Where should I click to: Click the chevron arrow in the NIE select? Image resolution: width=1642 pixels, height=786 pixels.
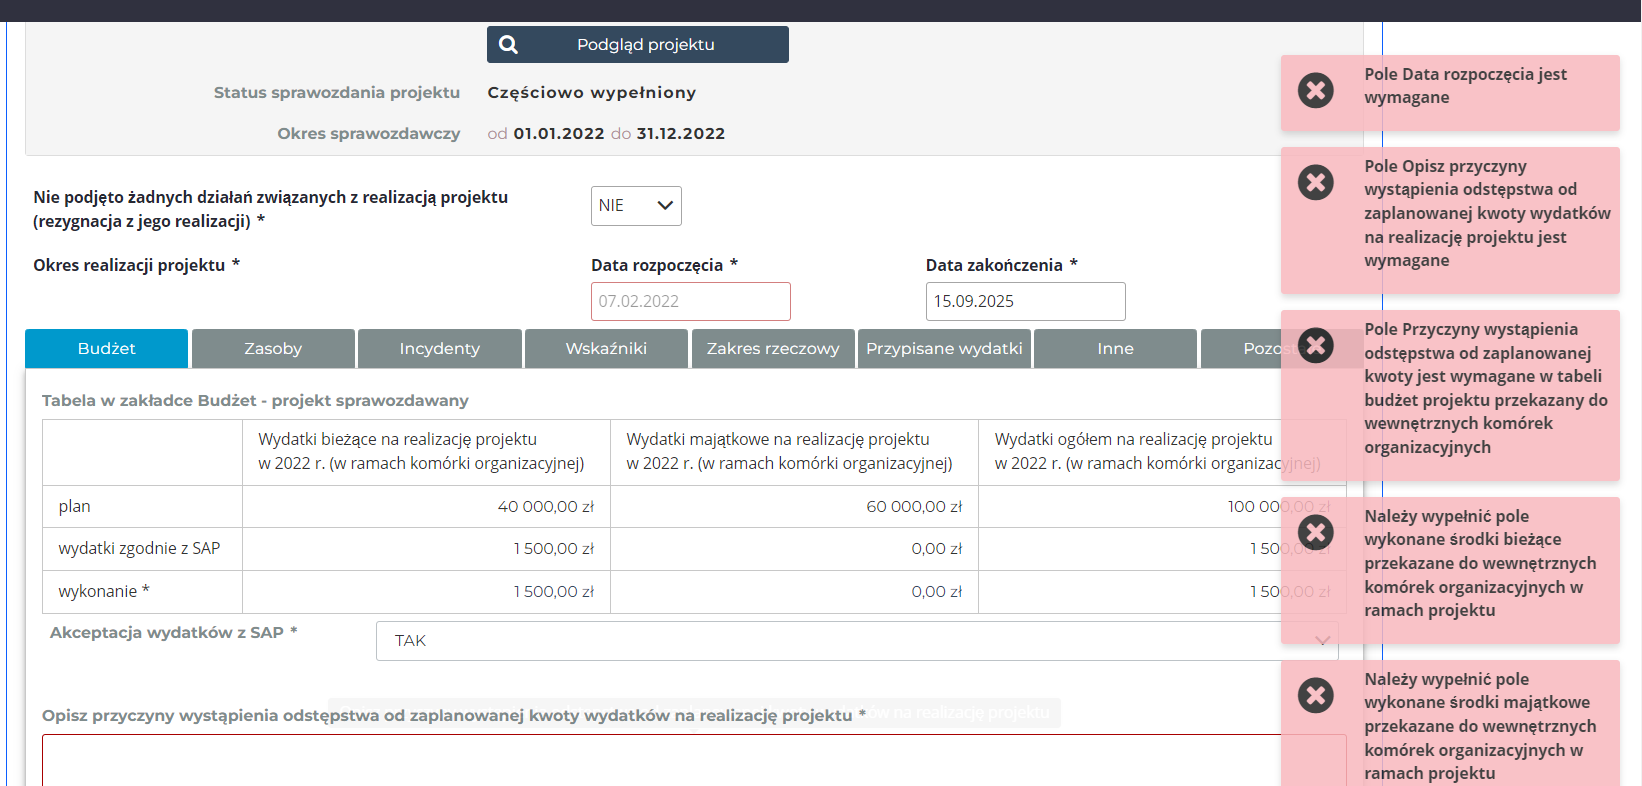pyautogui.click(x=665, y=206)
